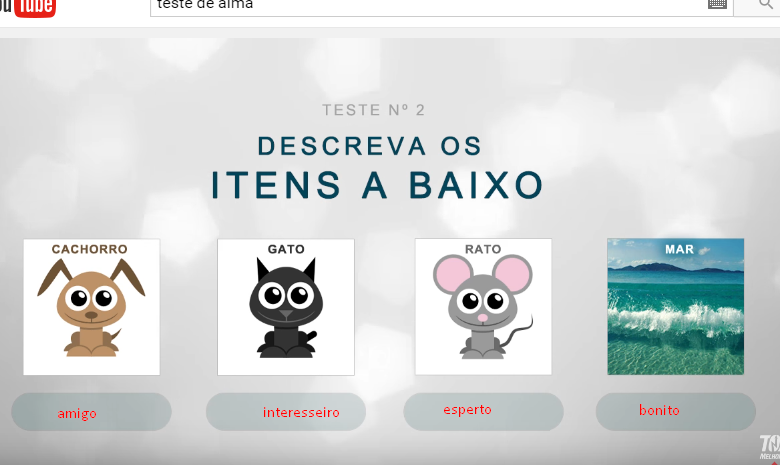
Task: Click the RATO label text
Action: coord(483,249)
